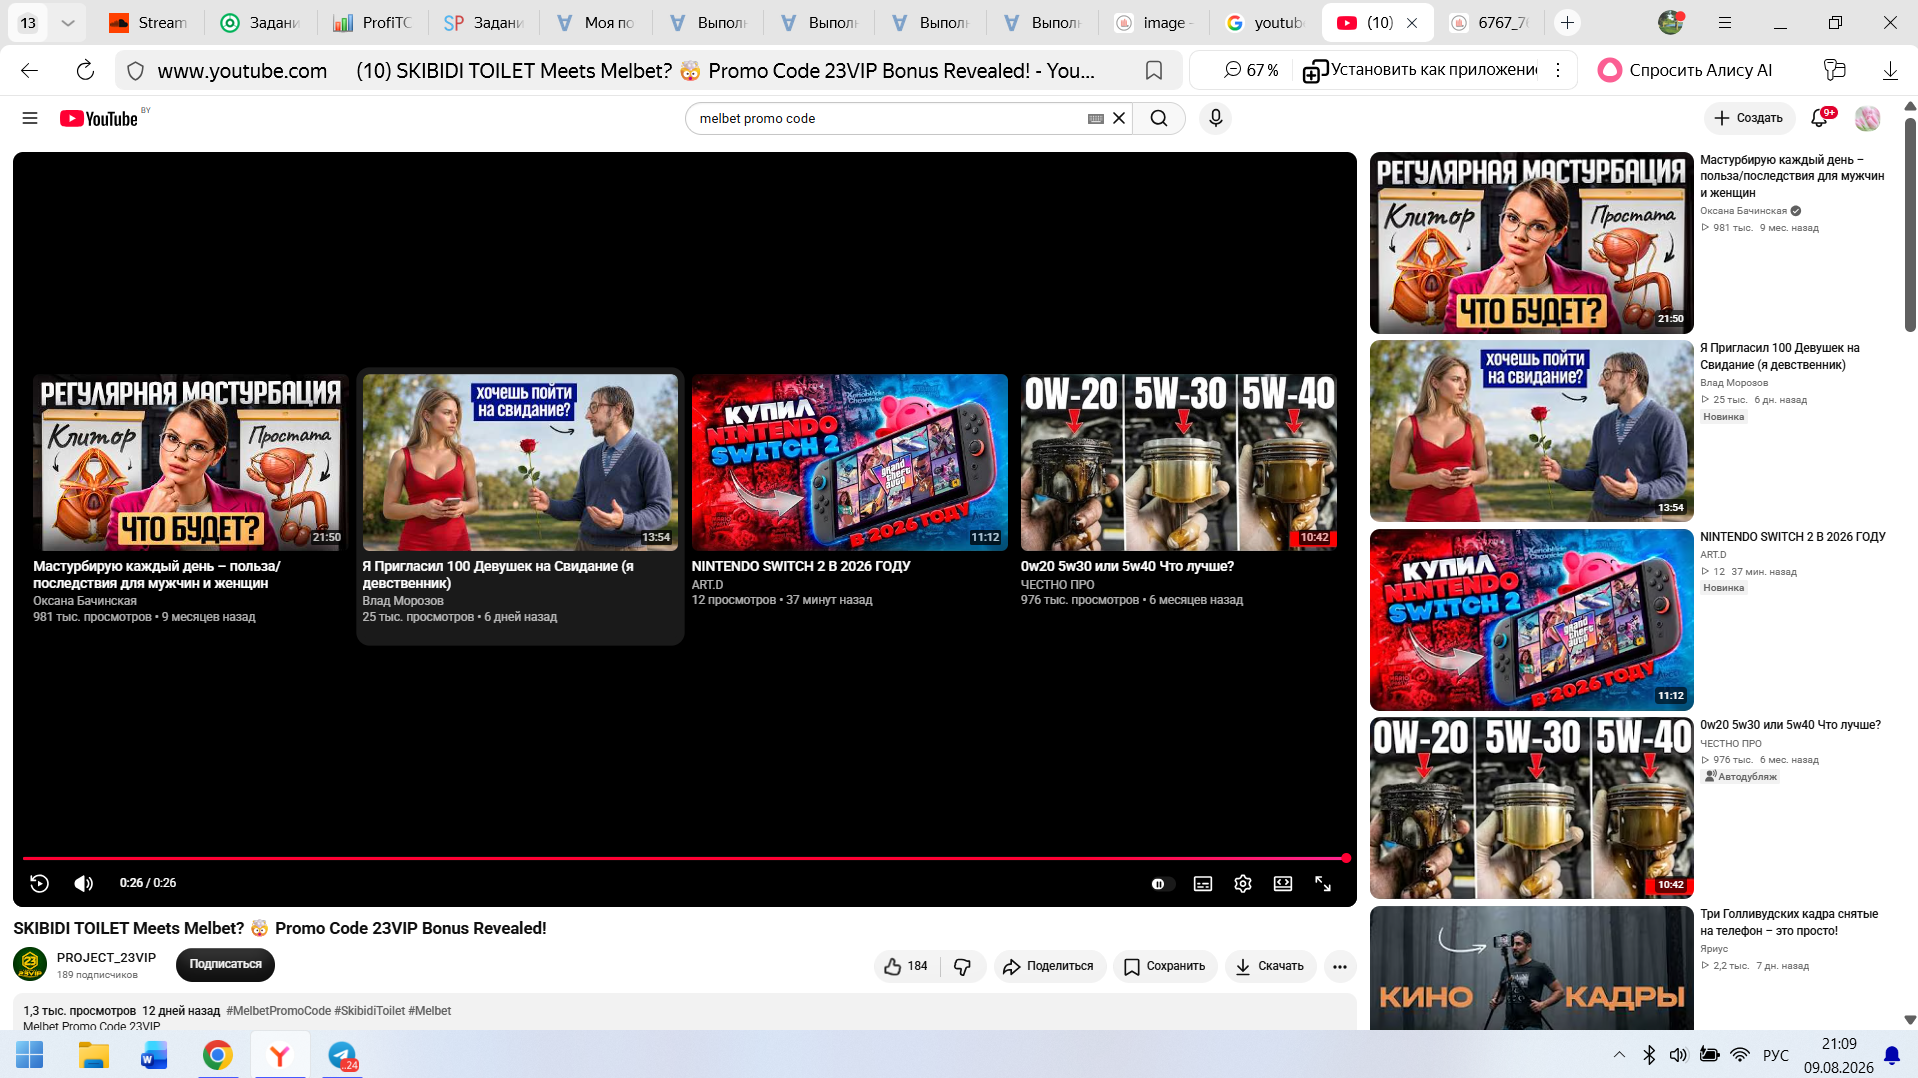Open the 67 % zoom indicator

pos(1251,70)
